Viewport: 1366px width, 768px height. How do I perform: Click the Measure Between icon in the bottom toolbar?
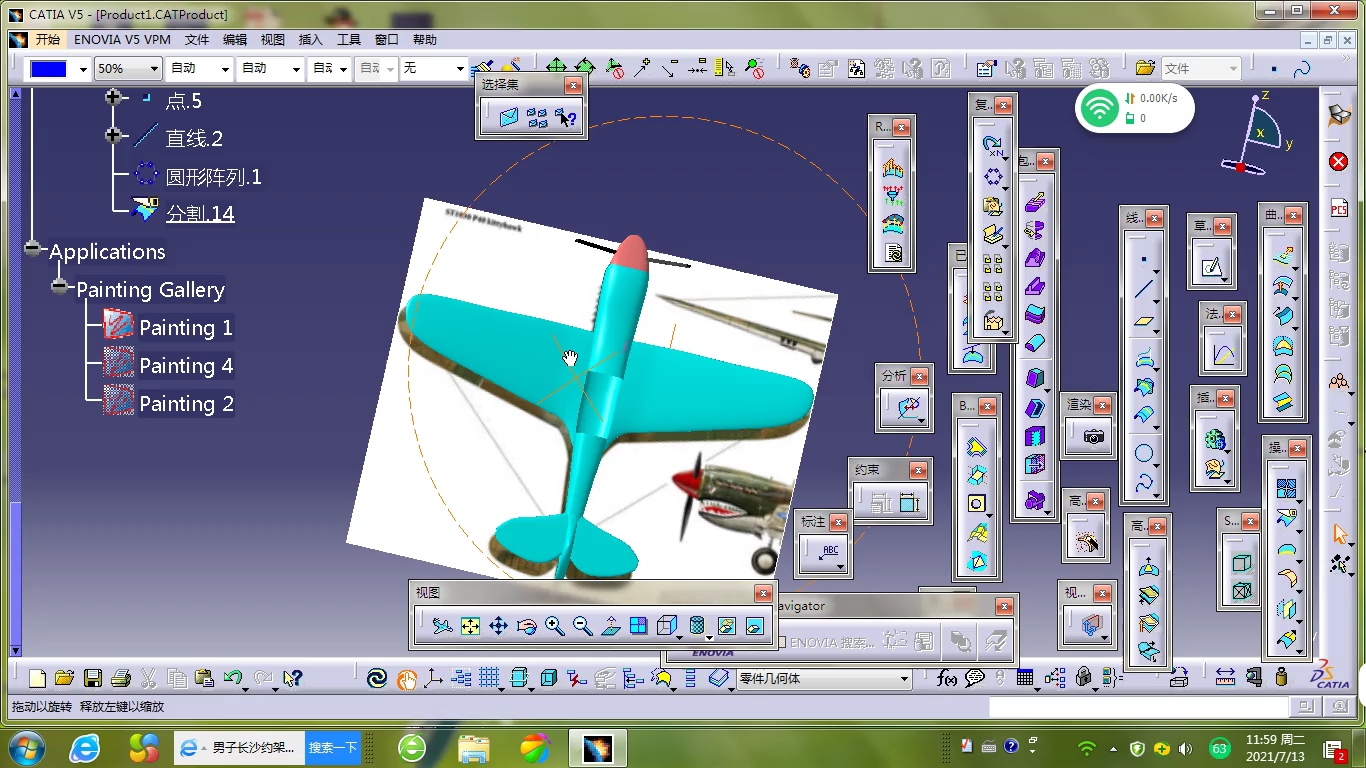pyautogui.click(x=1225, y=679)
